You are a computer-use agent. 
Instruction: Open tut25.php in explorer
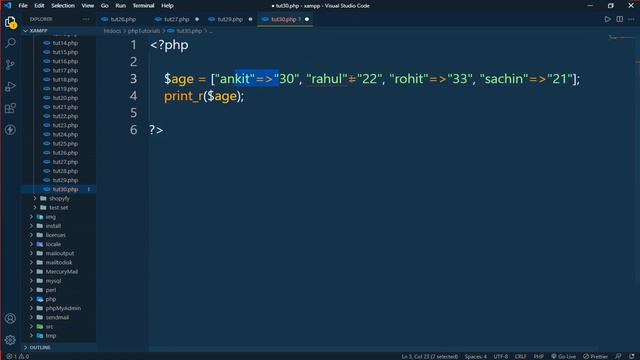(65, 144)
